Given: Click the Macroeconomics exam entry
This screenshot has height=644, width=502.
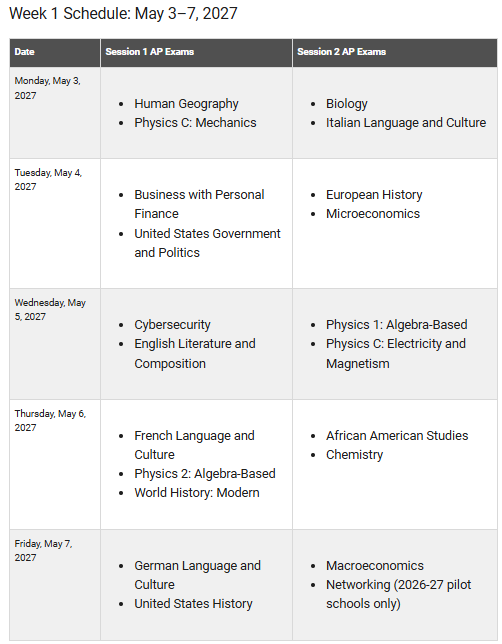Looking at the screenshot, I should (x=375, y=566).
